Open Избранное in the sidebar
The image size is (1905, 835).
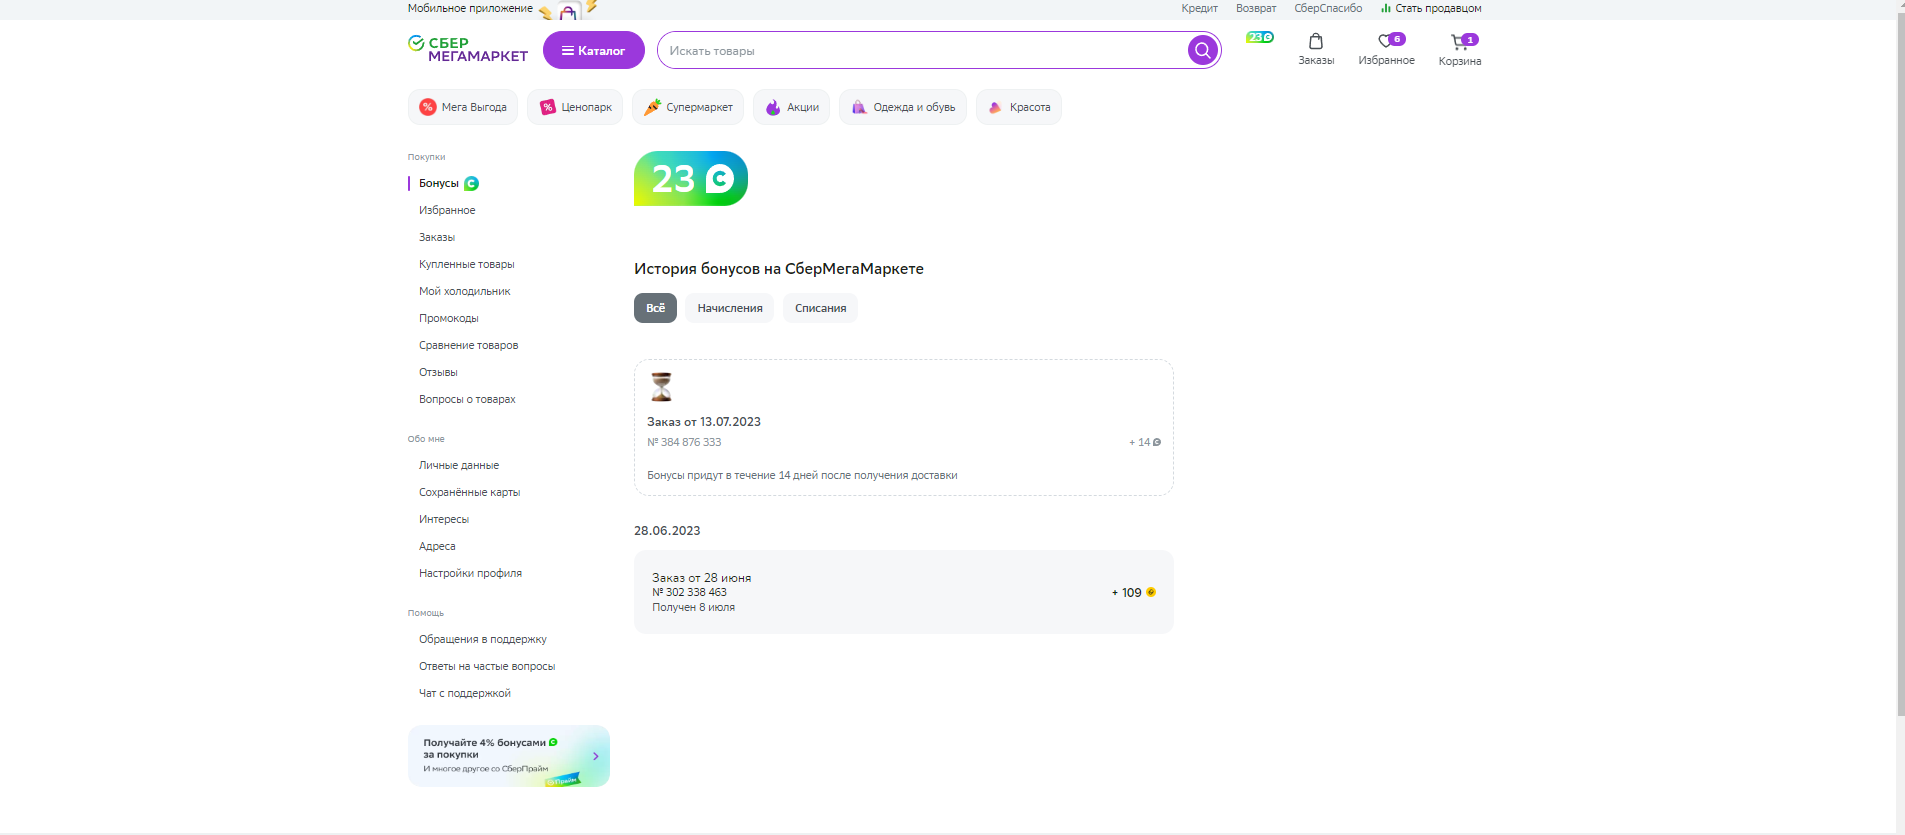447,211
